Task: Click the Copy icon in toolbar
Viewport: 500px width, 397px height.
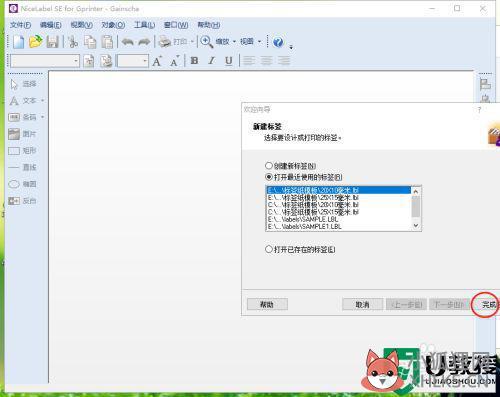Action: (90, 42)
